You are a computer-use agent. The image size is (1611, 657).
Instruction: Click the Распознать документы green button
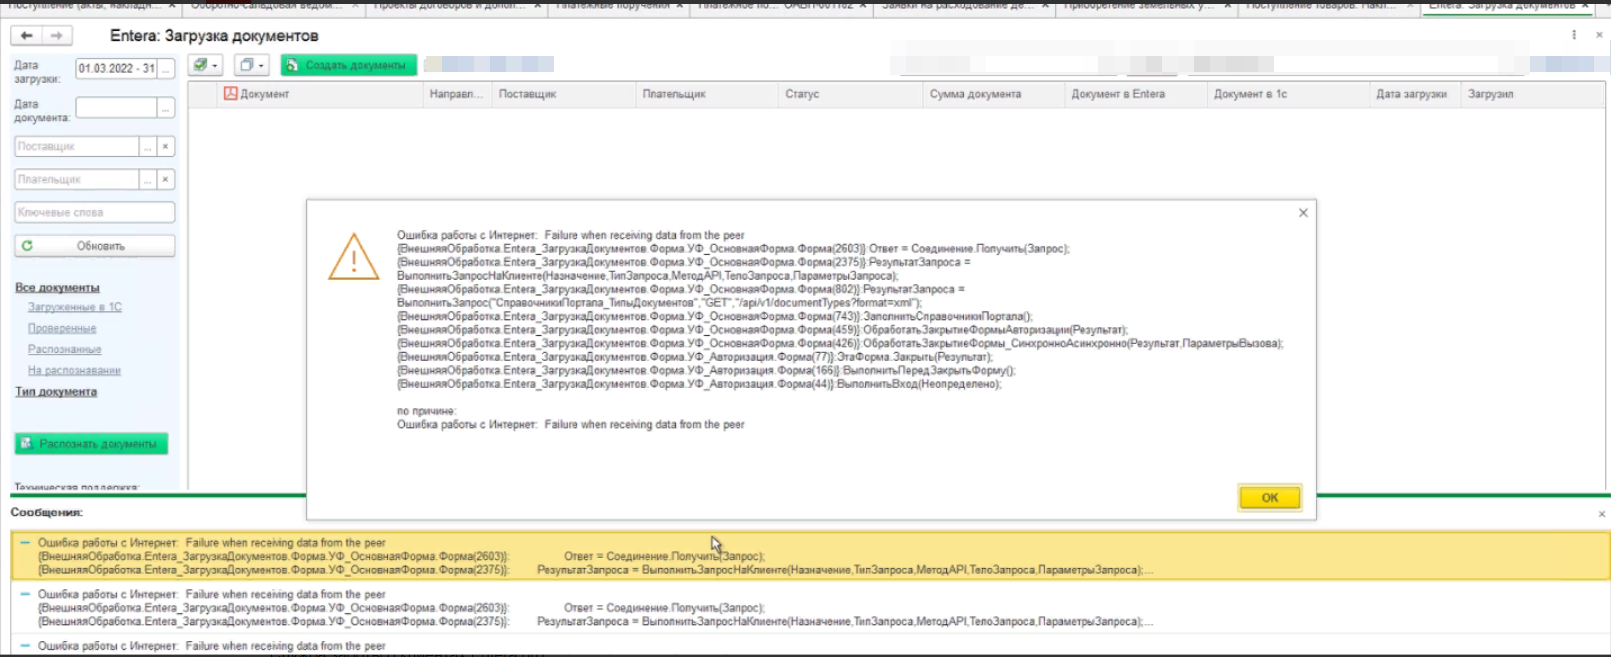(91, 443)
